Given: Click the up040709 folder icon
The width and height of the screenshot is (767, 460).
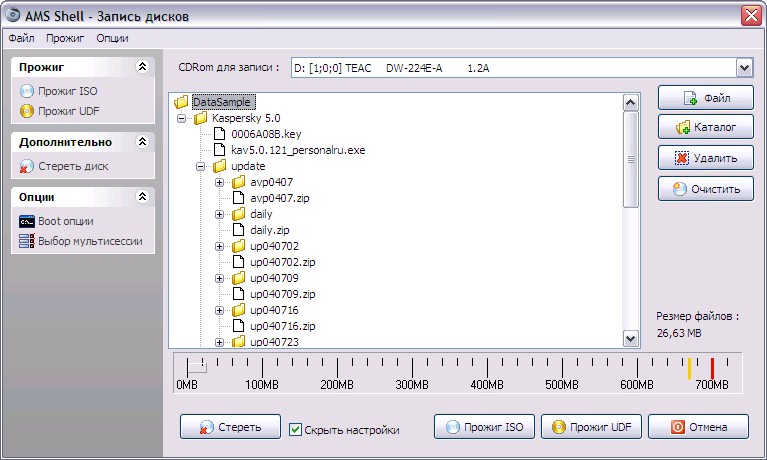Looking at the screenshot, I should 239,278.
